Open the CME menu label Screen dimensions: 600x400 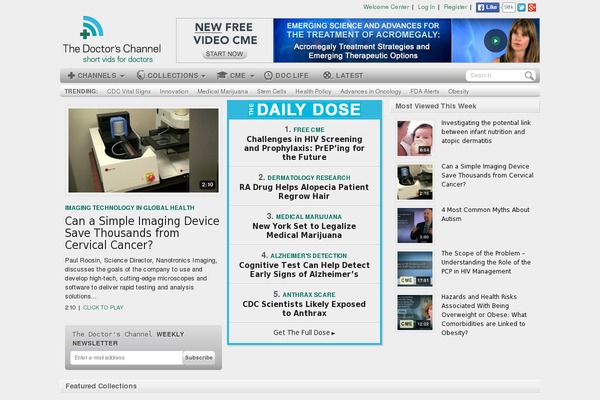point(238,75)
